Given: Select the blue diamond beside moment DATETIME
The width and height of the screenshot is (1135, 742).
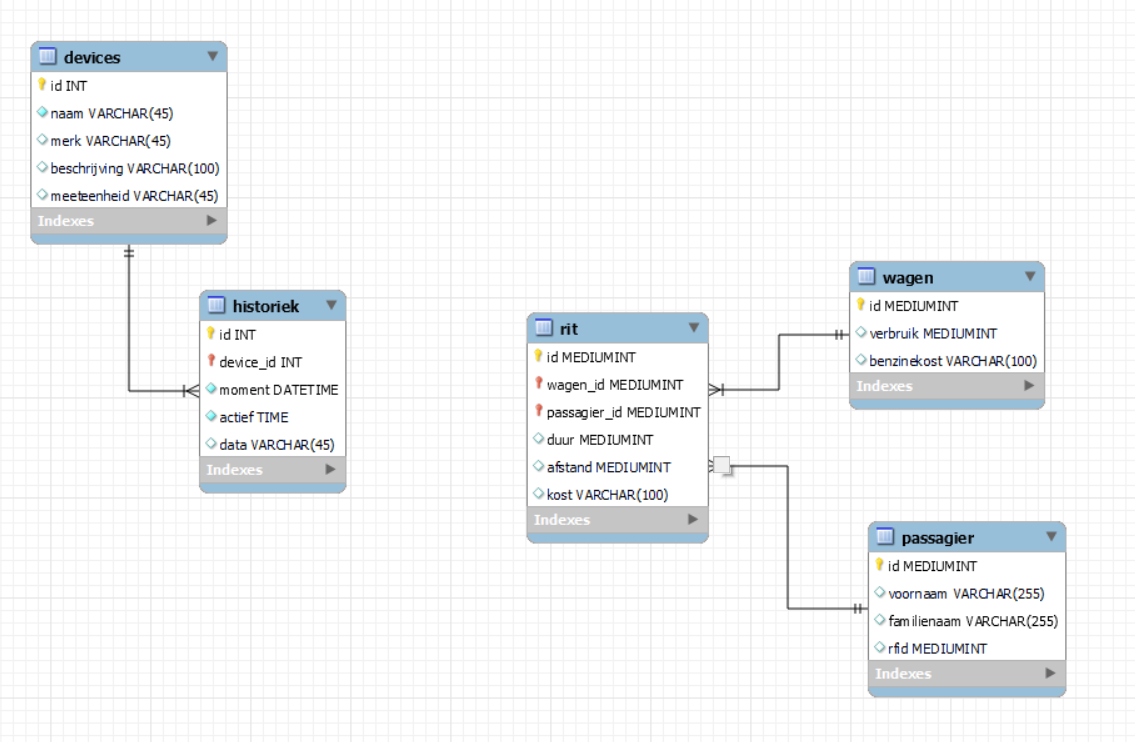Looking at the screenshot, I should pyautogui.click(x=210, y=389).
